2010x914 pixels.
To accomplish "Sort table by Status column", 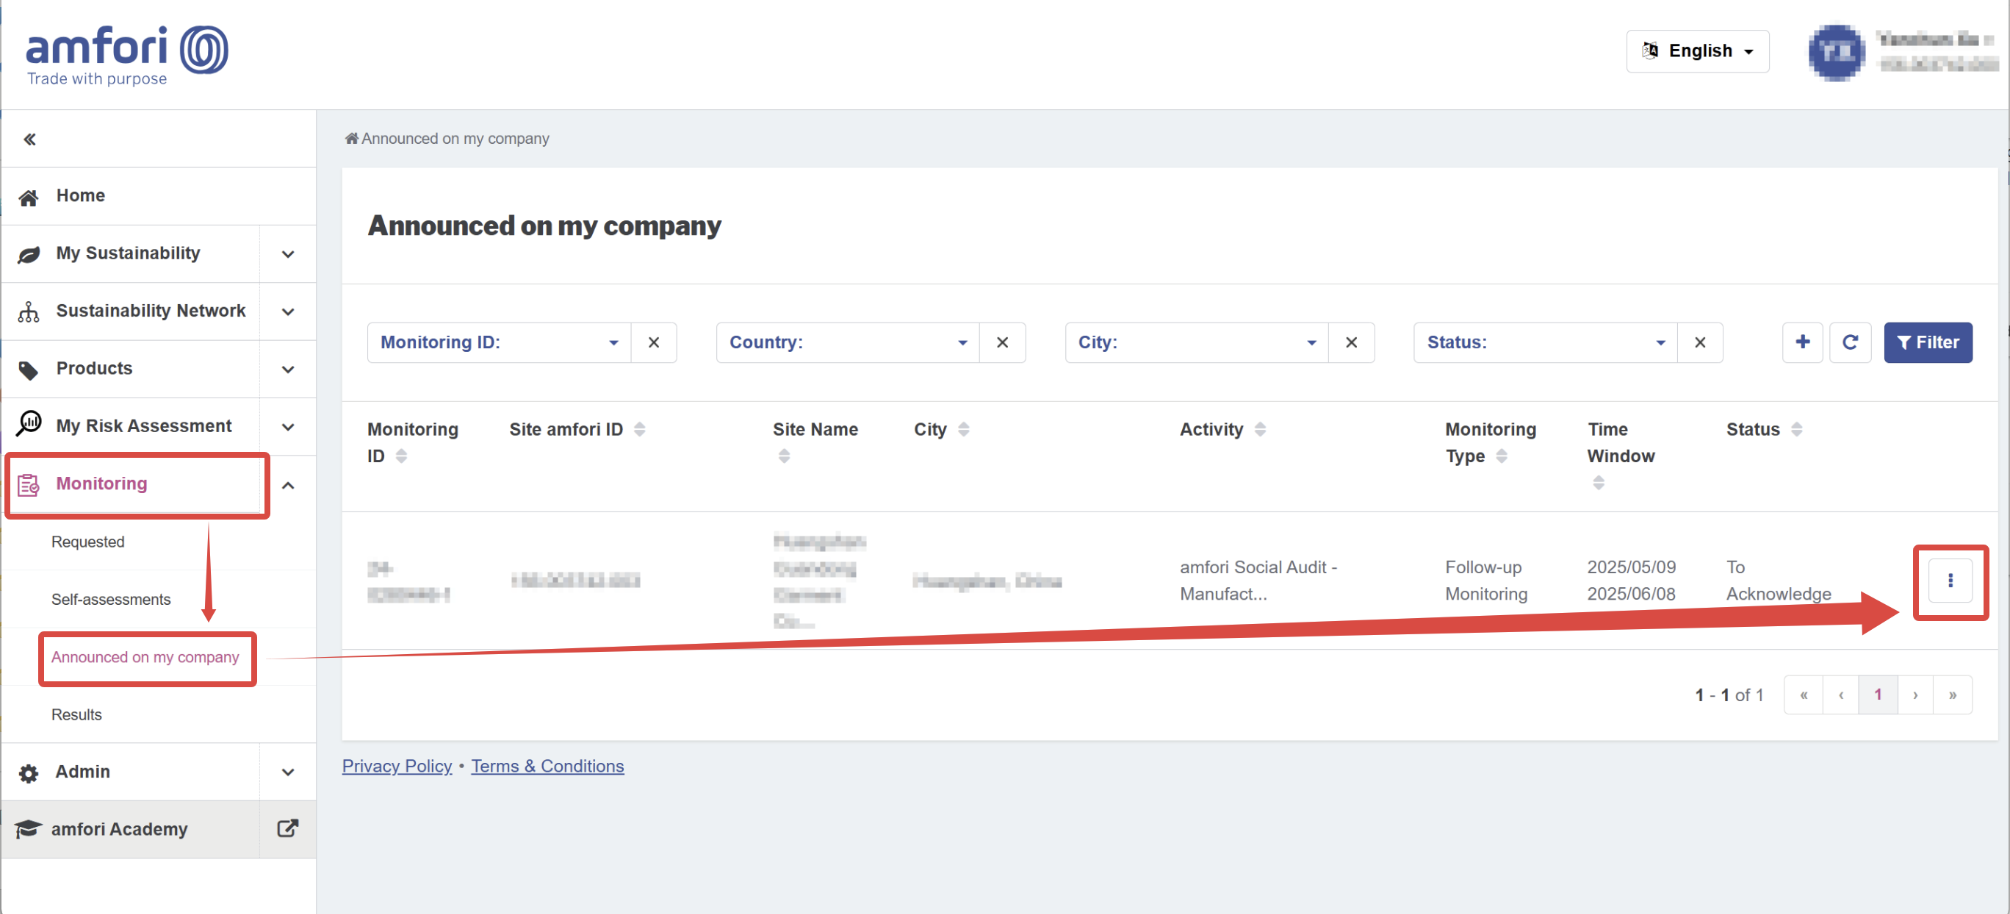I will (1796, 429).
